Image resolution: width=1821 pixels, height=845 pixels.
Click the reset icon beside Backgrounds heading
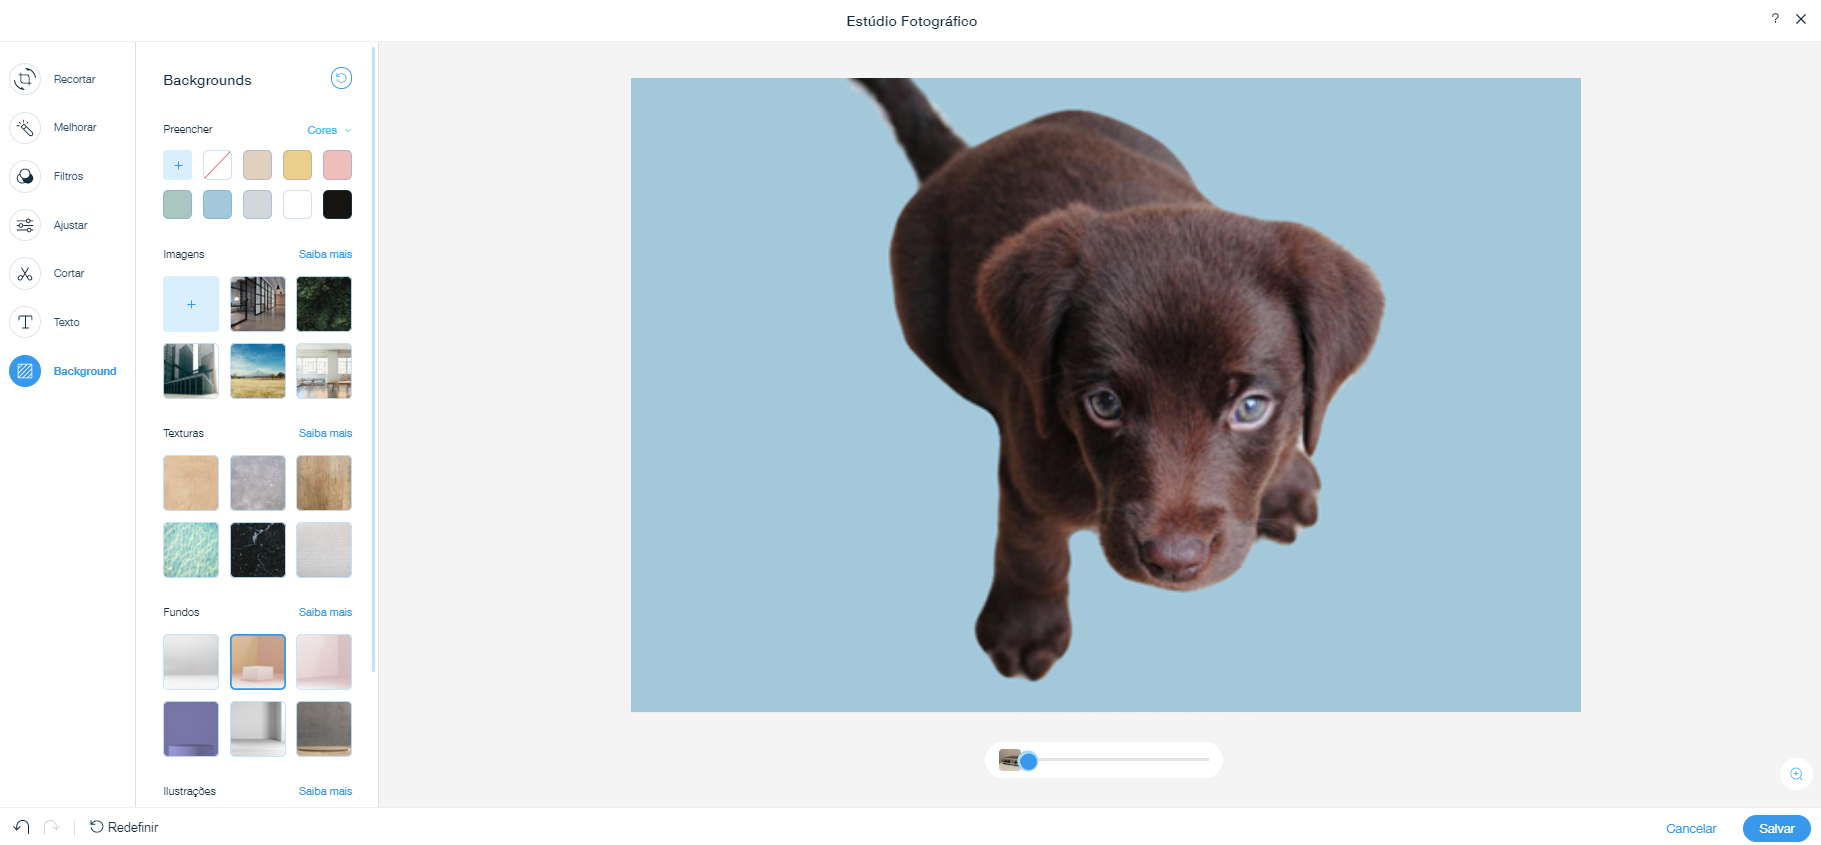(341, 79)
